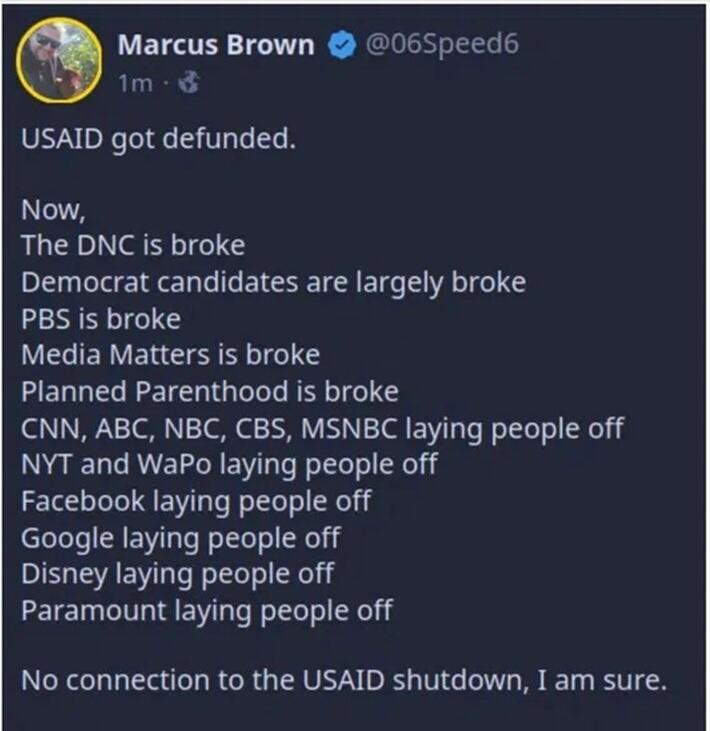Click the line listing CNN, ABC, NBC, CBS, MSNBC
Viewport: 710px width, 731px height.
point(322,428)
